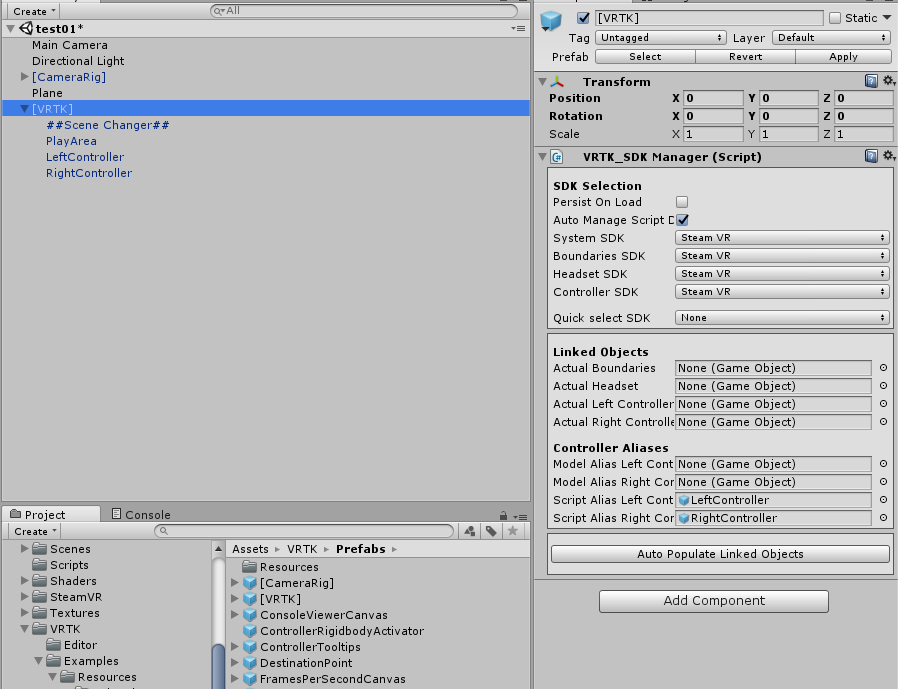Viewport: 898px width, 689px height.
Task: Open Transform component help icon
Action: 871,81
